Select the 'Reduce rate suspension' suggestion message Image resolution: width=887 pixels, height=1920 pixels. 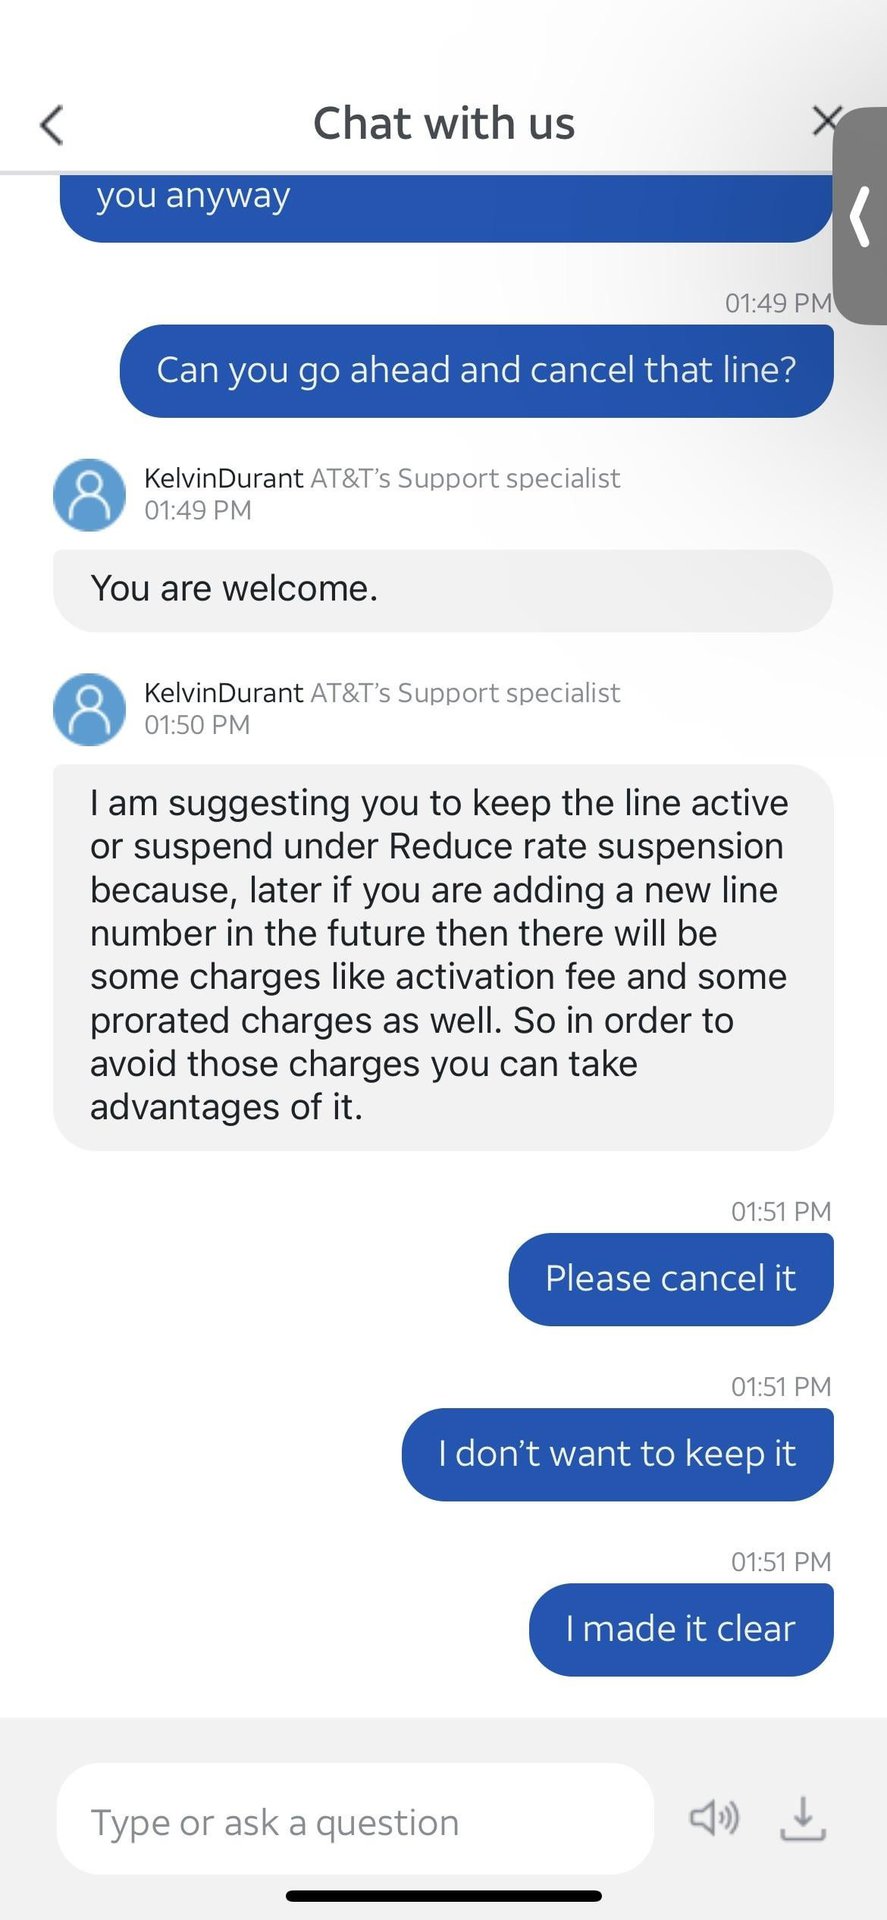pyautogui.click(x=443, y=957)
